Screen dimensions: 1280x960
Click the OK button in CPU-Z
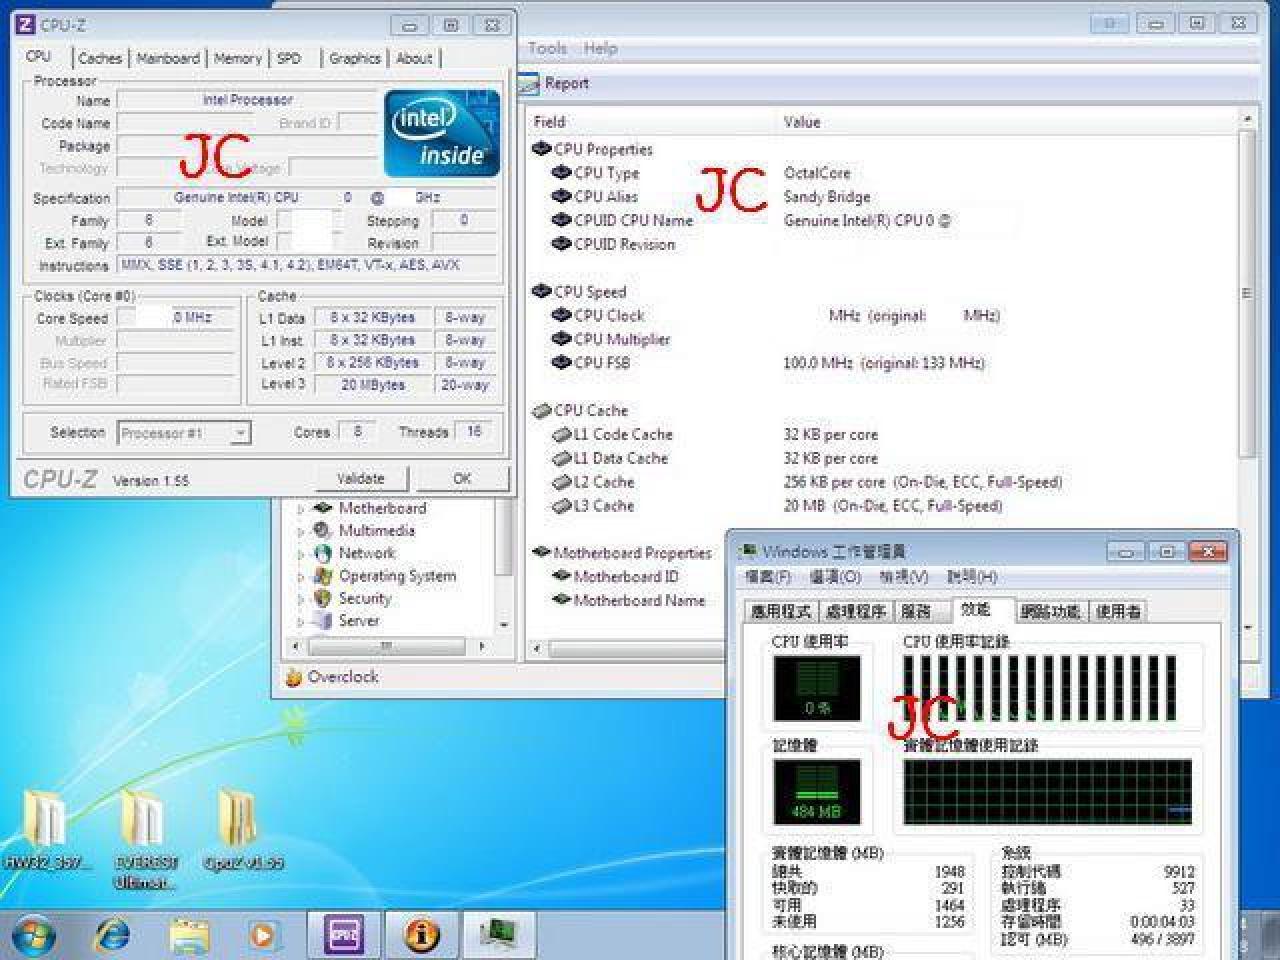tap(462, 479)
